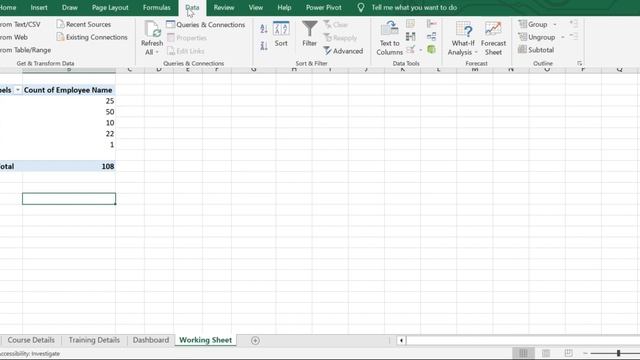Add a new sheet with plus
The width and height of the screenshot is (640, 360).
click(x=255, y=340)
